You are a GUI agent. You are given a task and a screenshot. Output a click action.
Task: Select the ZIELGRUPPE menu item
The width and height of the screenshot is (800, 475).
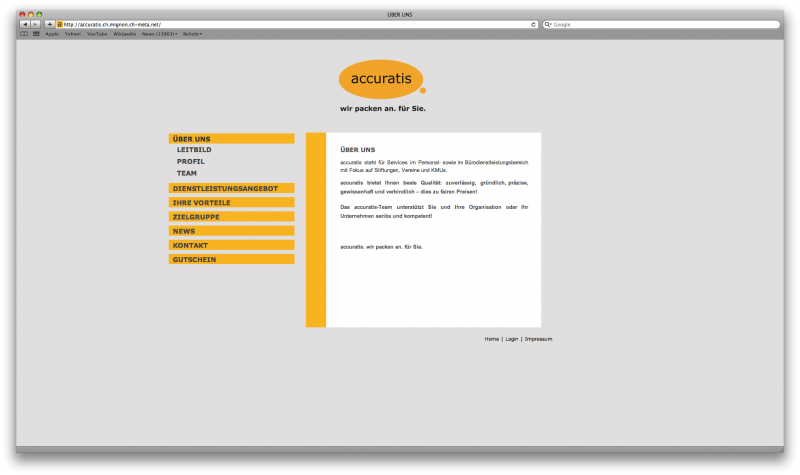232,217
